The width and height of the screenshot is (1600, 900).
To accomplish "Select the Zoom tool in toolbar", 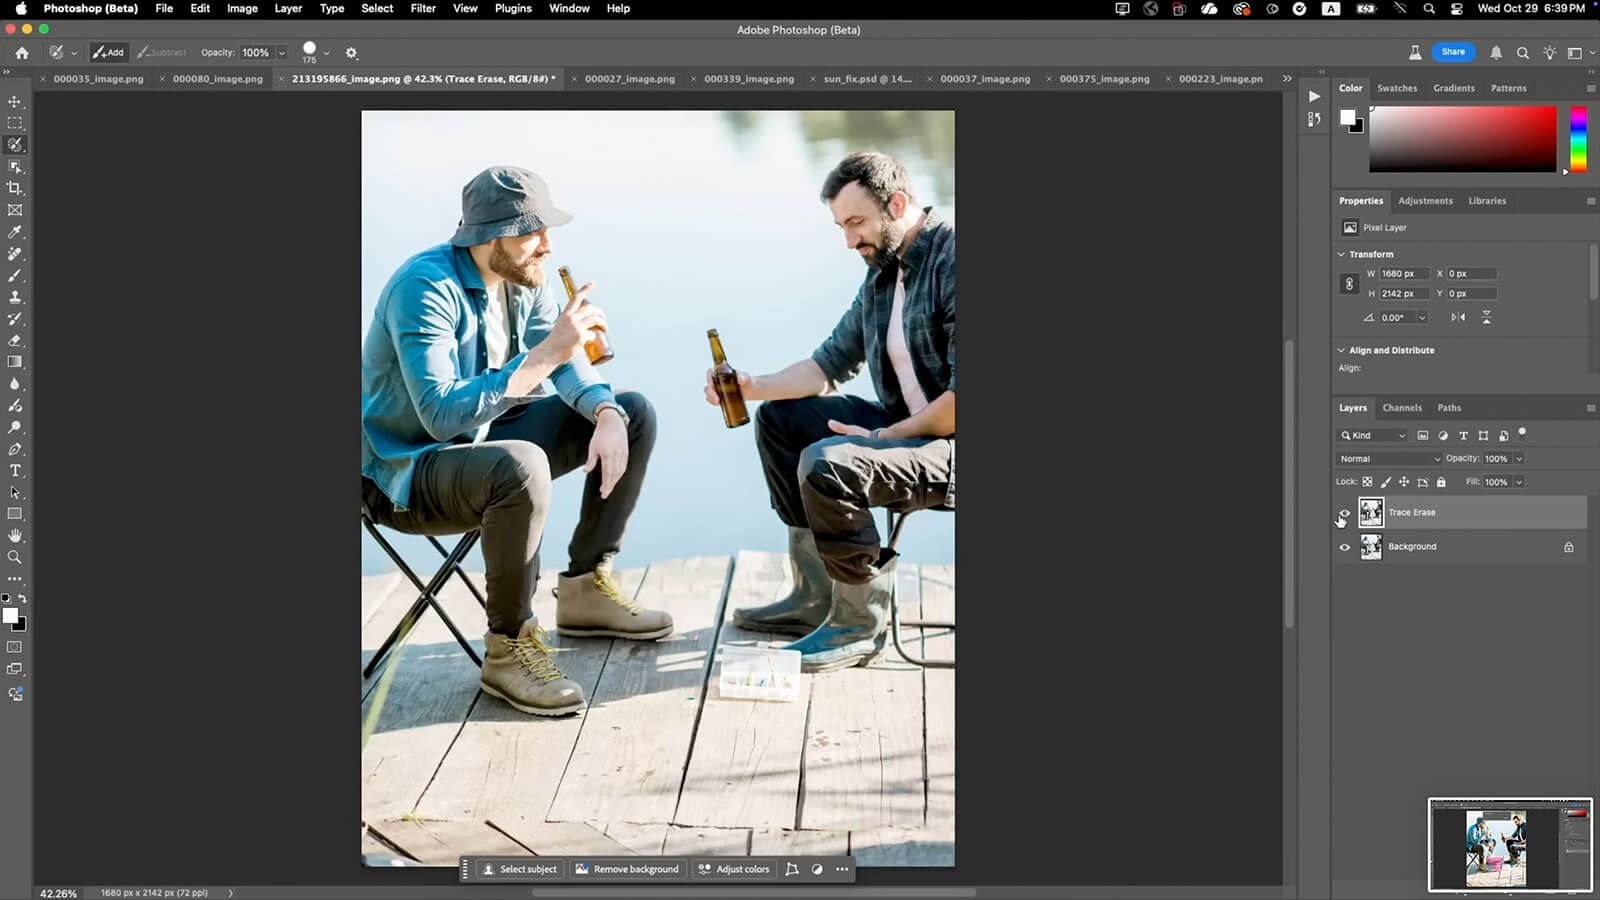I will coord(15,558).
